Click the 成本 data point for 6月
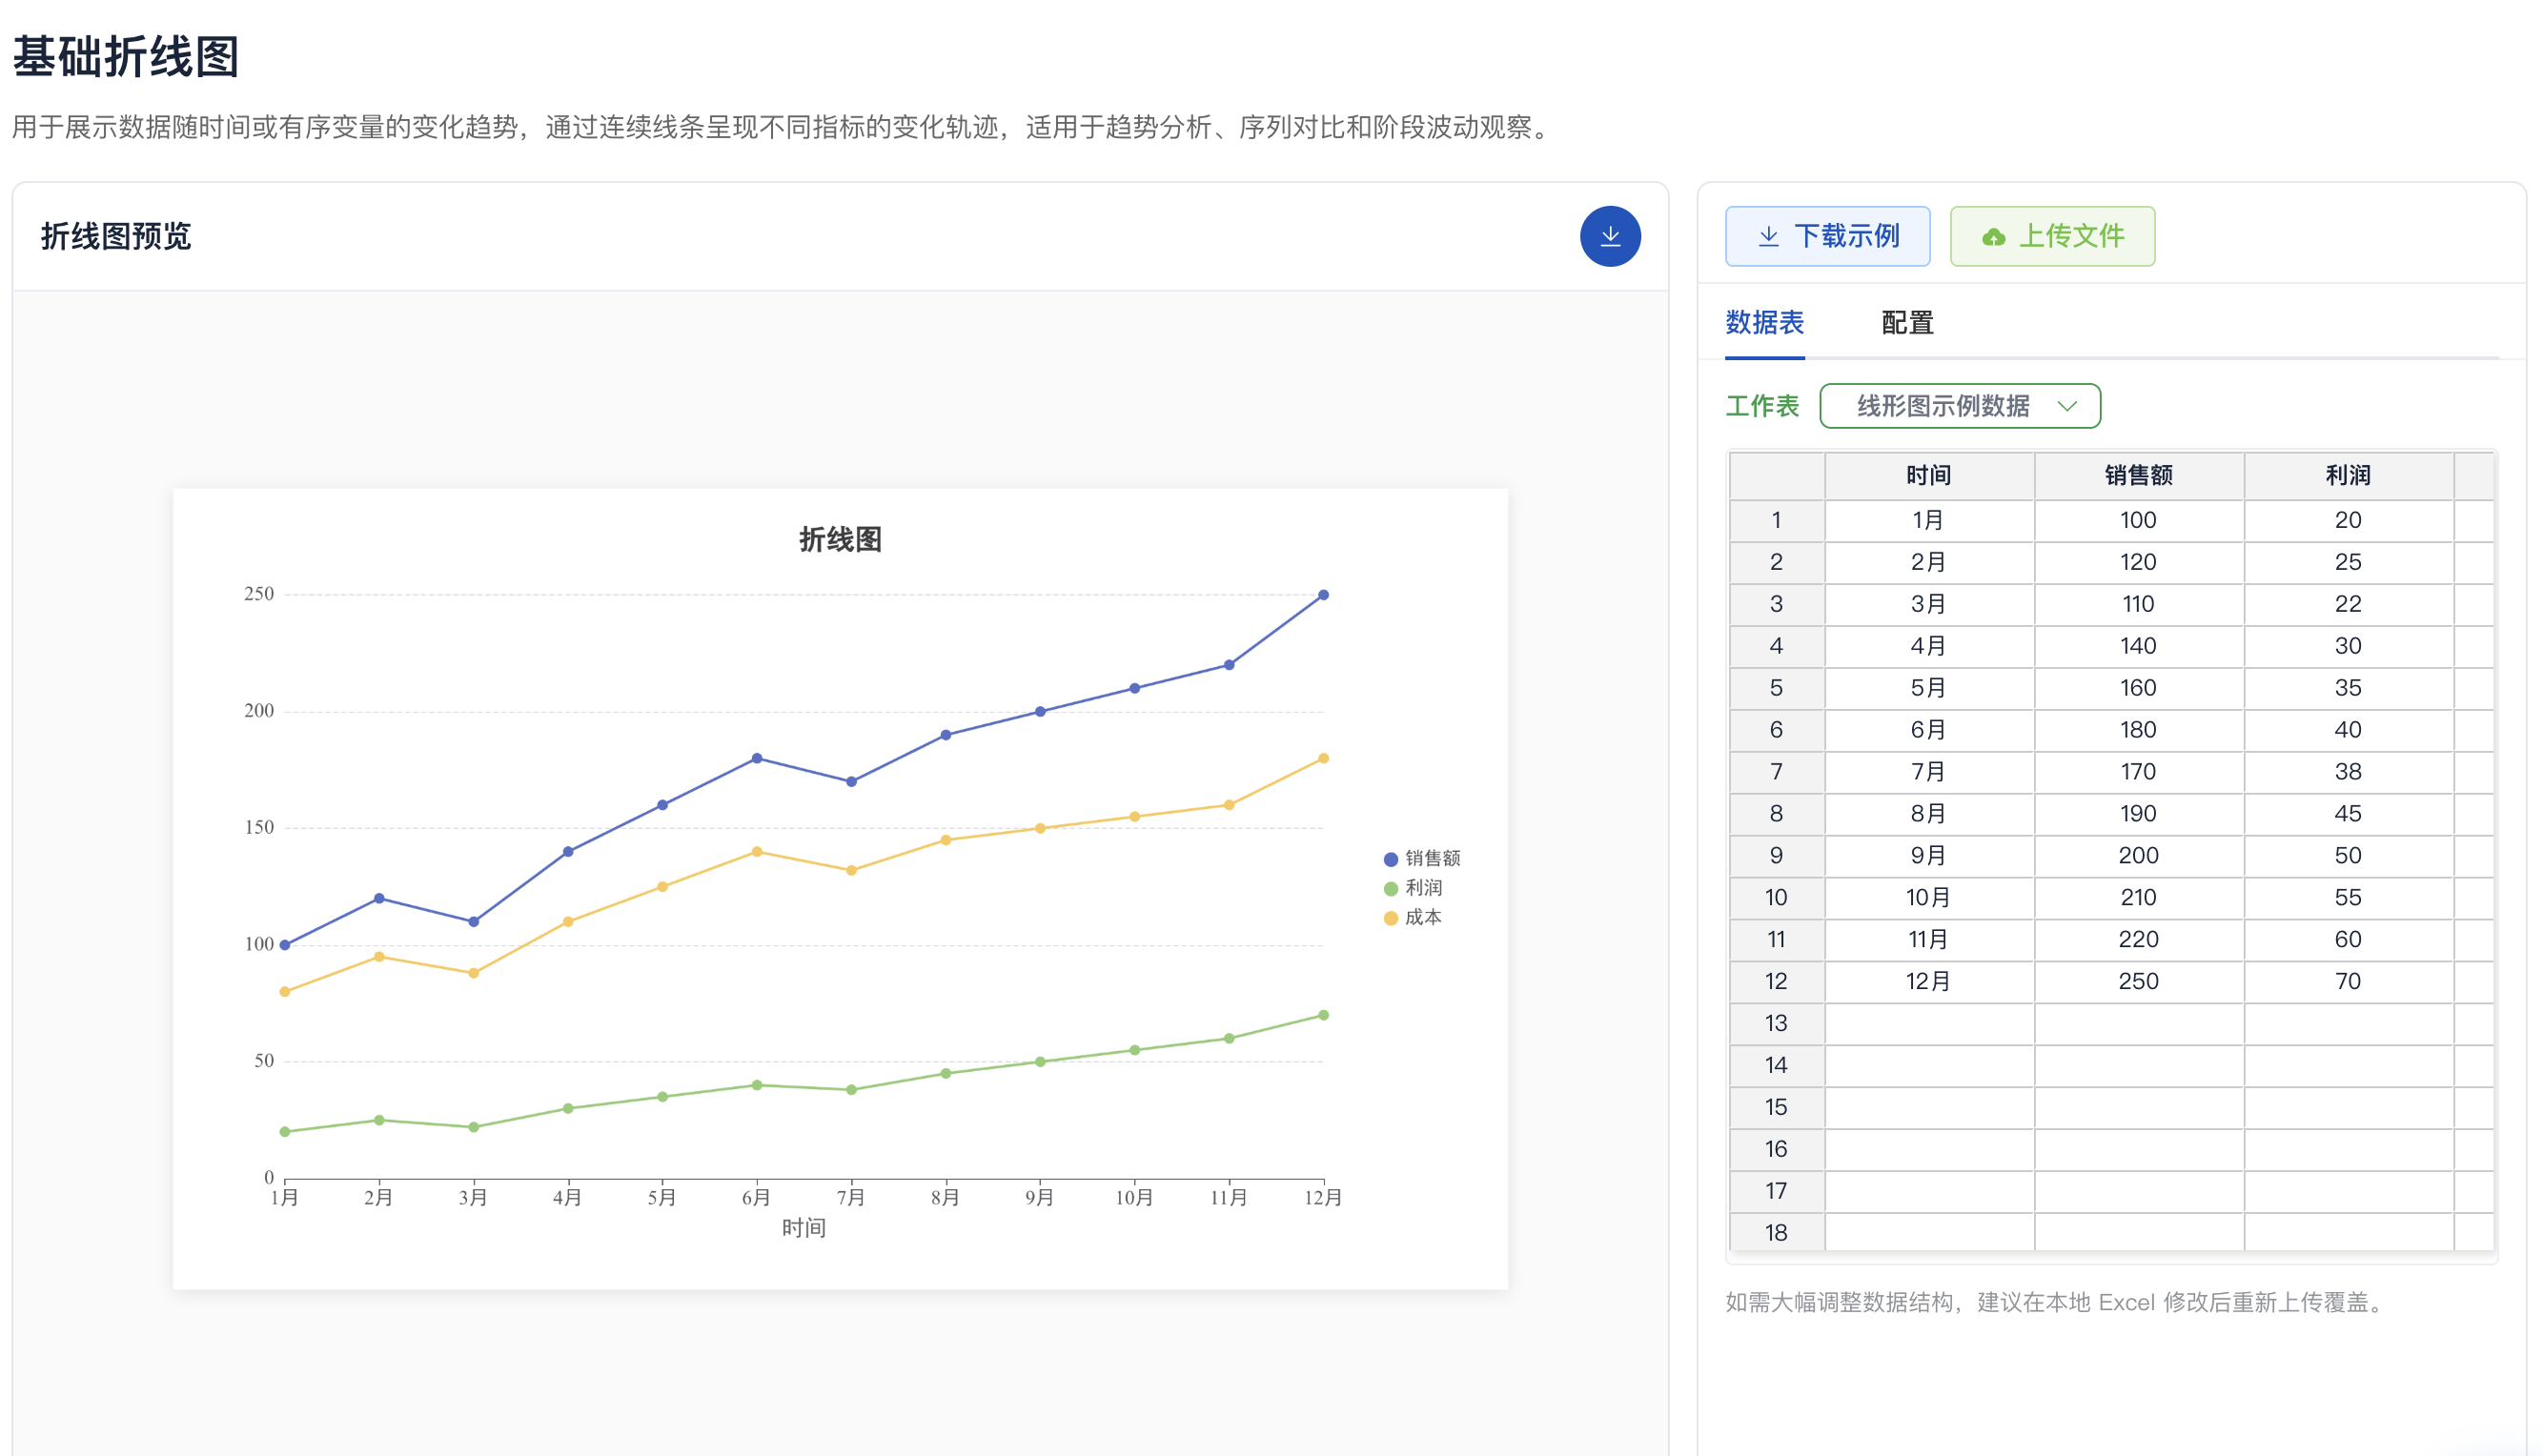Image resolution: width=2543 pixels, height=1456 pixels. [x=757, y=852]
